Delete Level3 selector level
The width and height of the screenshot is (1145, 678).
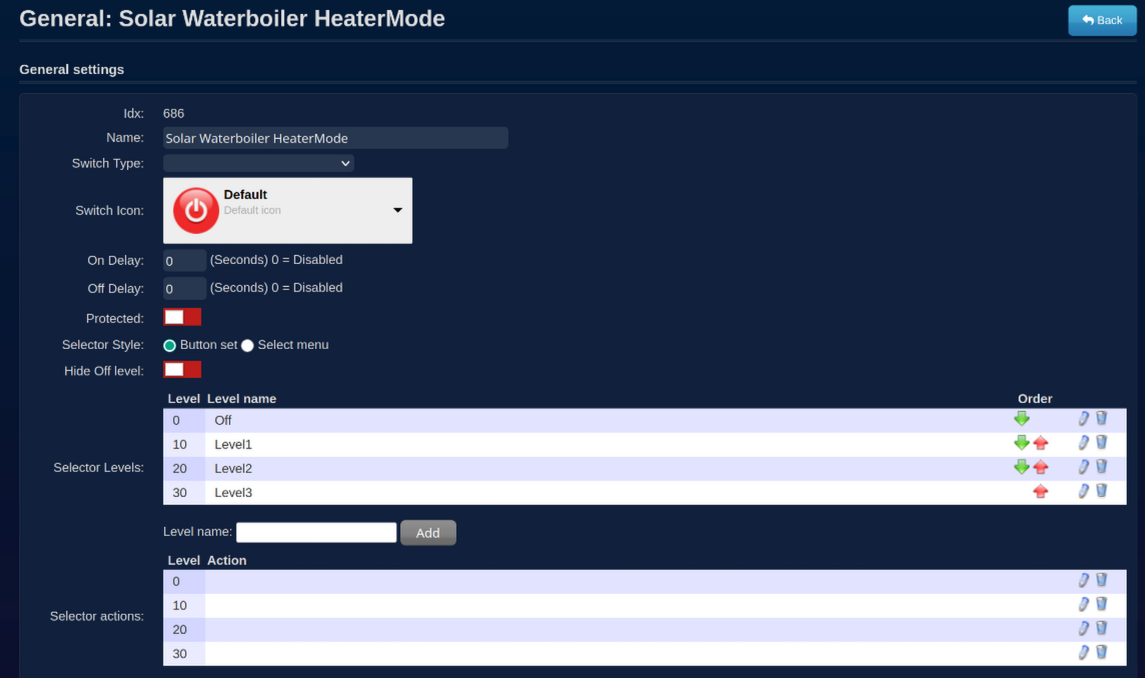pos(1101,490)
